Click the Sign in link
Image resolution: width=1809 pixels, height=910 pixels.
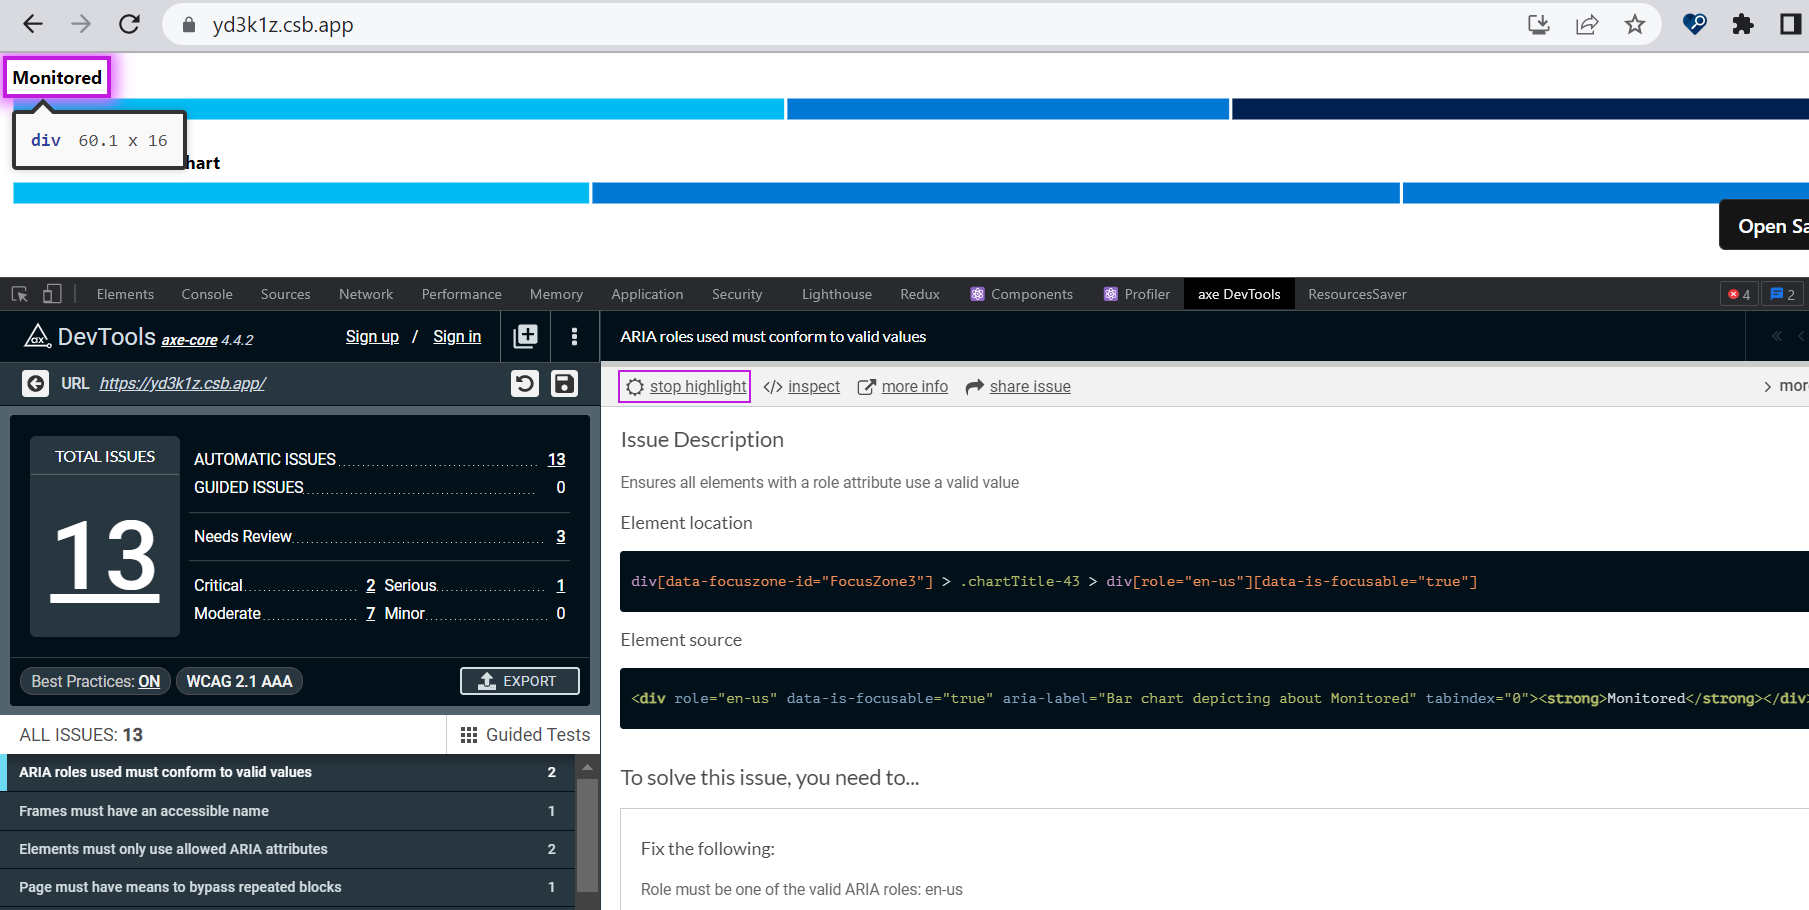coord(457,337)
